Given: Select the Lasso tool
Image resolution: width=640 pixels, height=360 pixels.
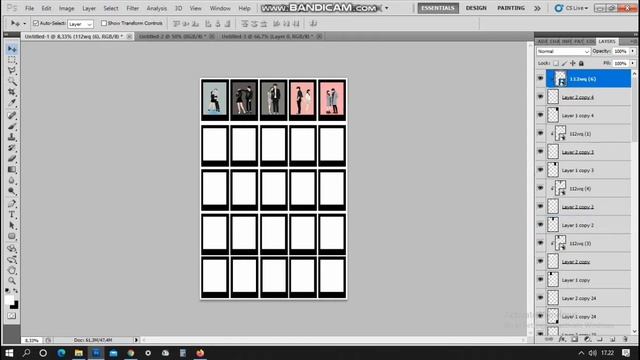Looking at the screenshot, I should tap(12, 71).
